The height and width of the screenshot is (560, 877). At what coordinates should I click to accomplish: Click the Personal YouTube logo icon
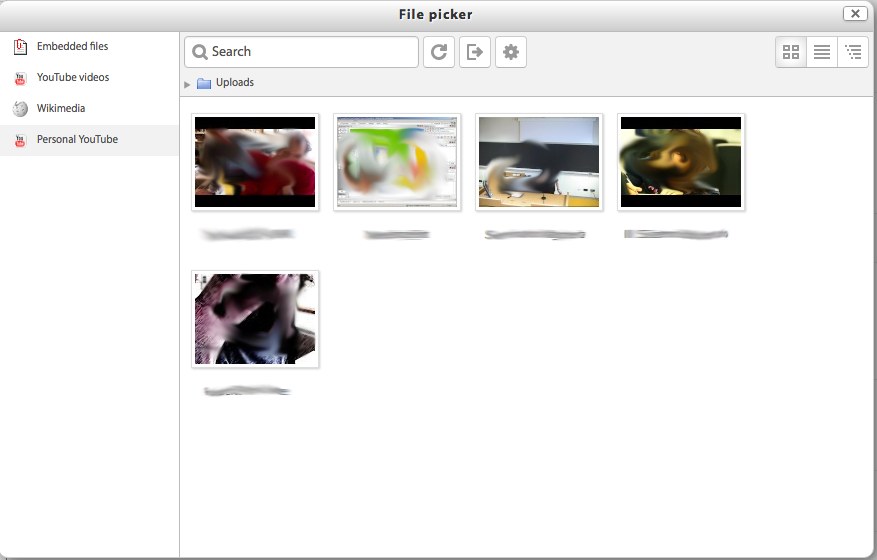pos(20,140)
